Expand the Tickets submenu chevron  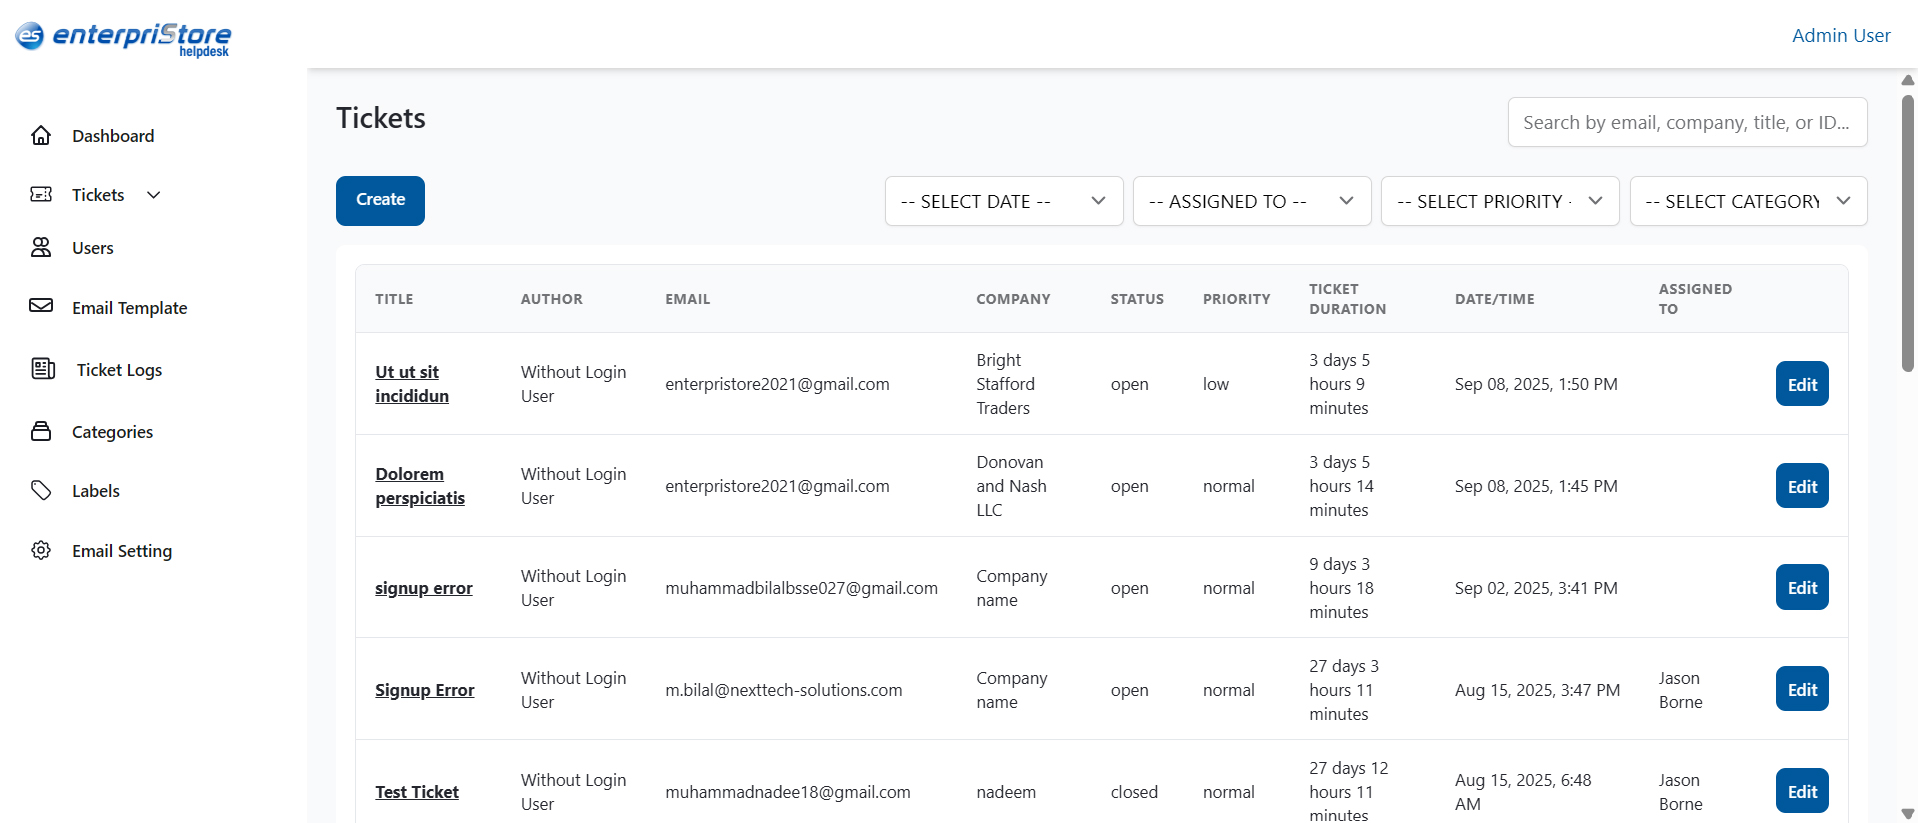[x=154, y=195]
